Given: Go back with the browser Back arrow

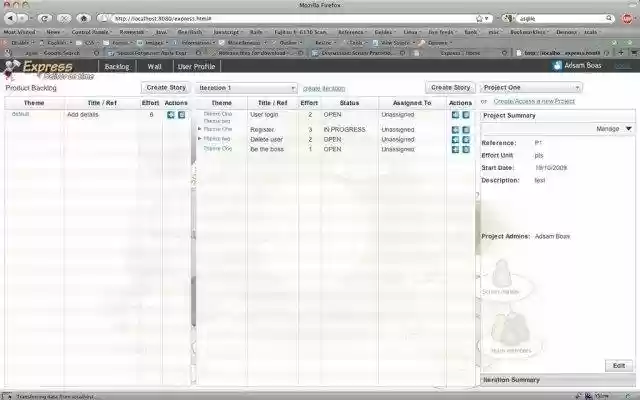Looking at the screenshot, I should click(11, 18).
